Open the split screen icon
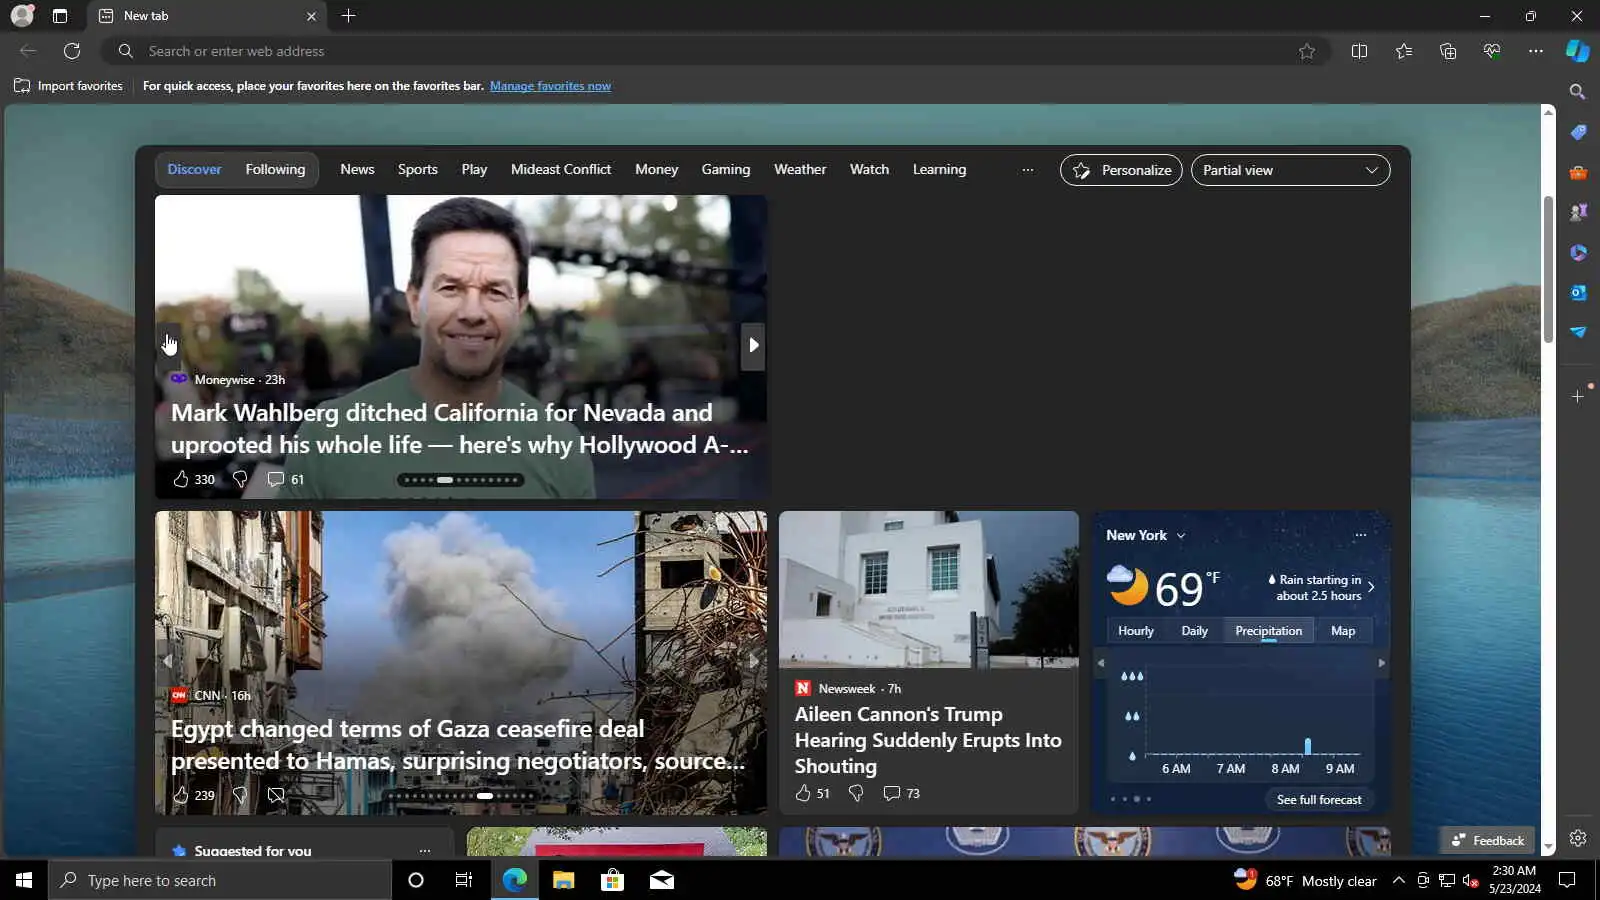Viewport: 1600px width, 900px height. (1359, 51)
